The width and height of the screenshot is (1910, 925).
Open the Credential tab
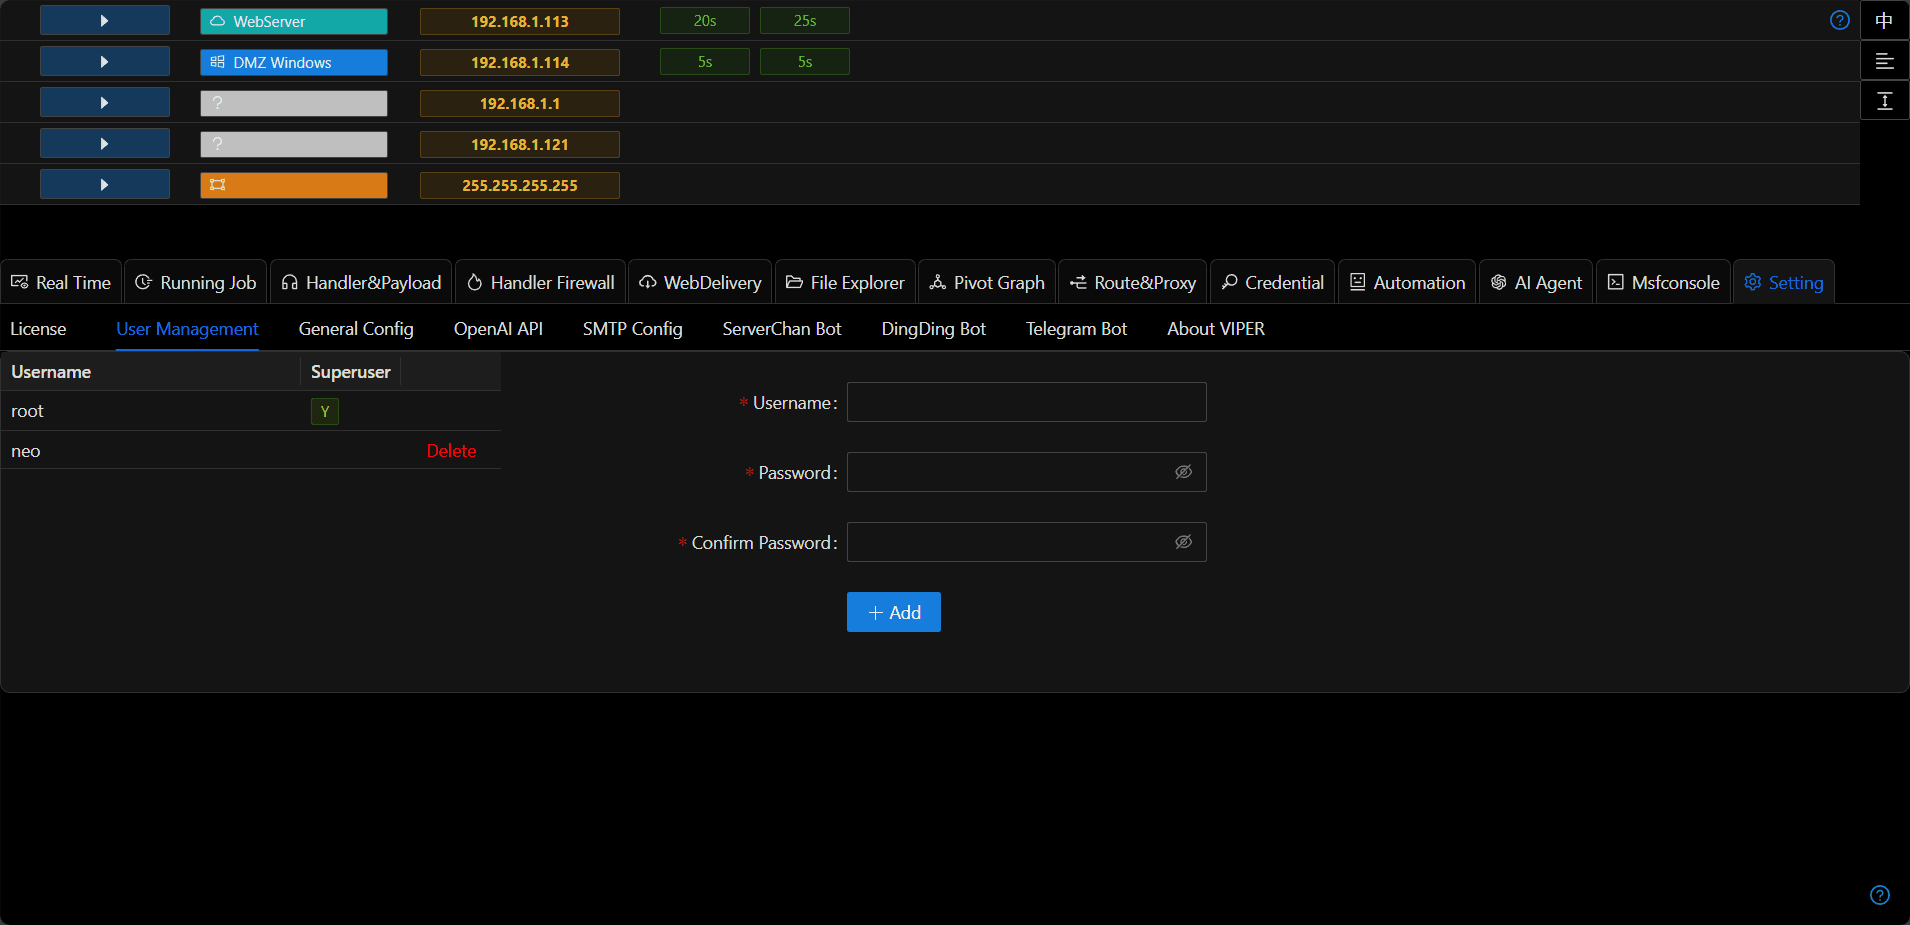pos(1273,282)
